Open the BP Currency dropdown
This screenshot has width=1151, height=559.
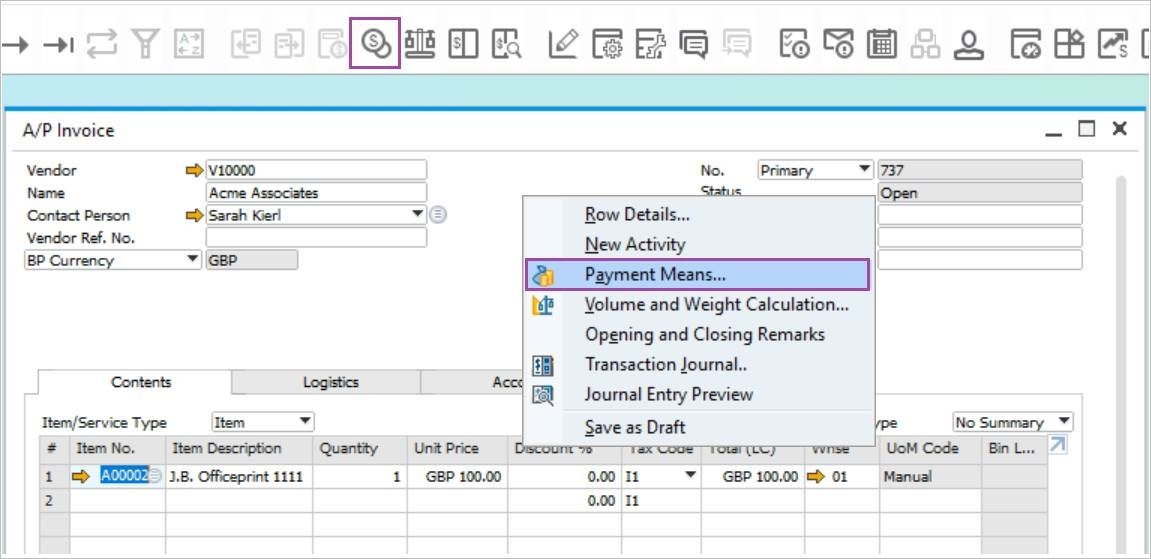tap(193, 260)
